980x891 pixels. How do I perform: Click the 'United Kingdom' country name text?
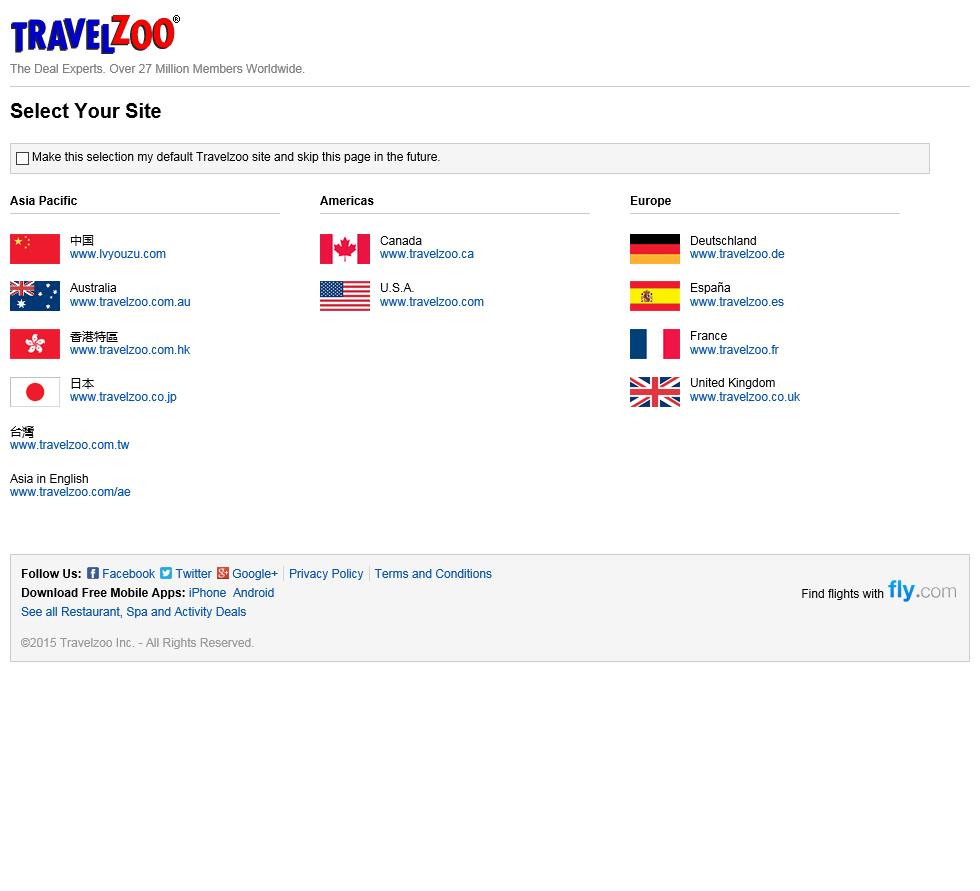(732, 382)
